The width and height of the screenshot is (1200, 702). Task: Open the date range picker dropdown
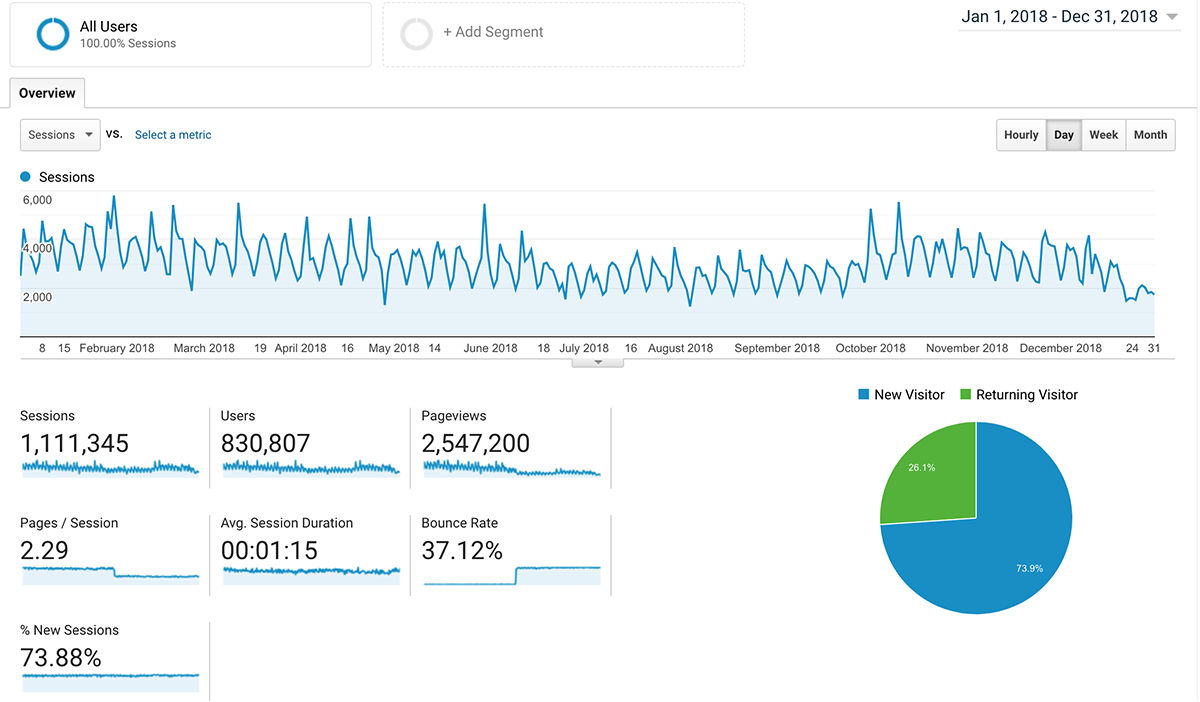1069,17
